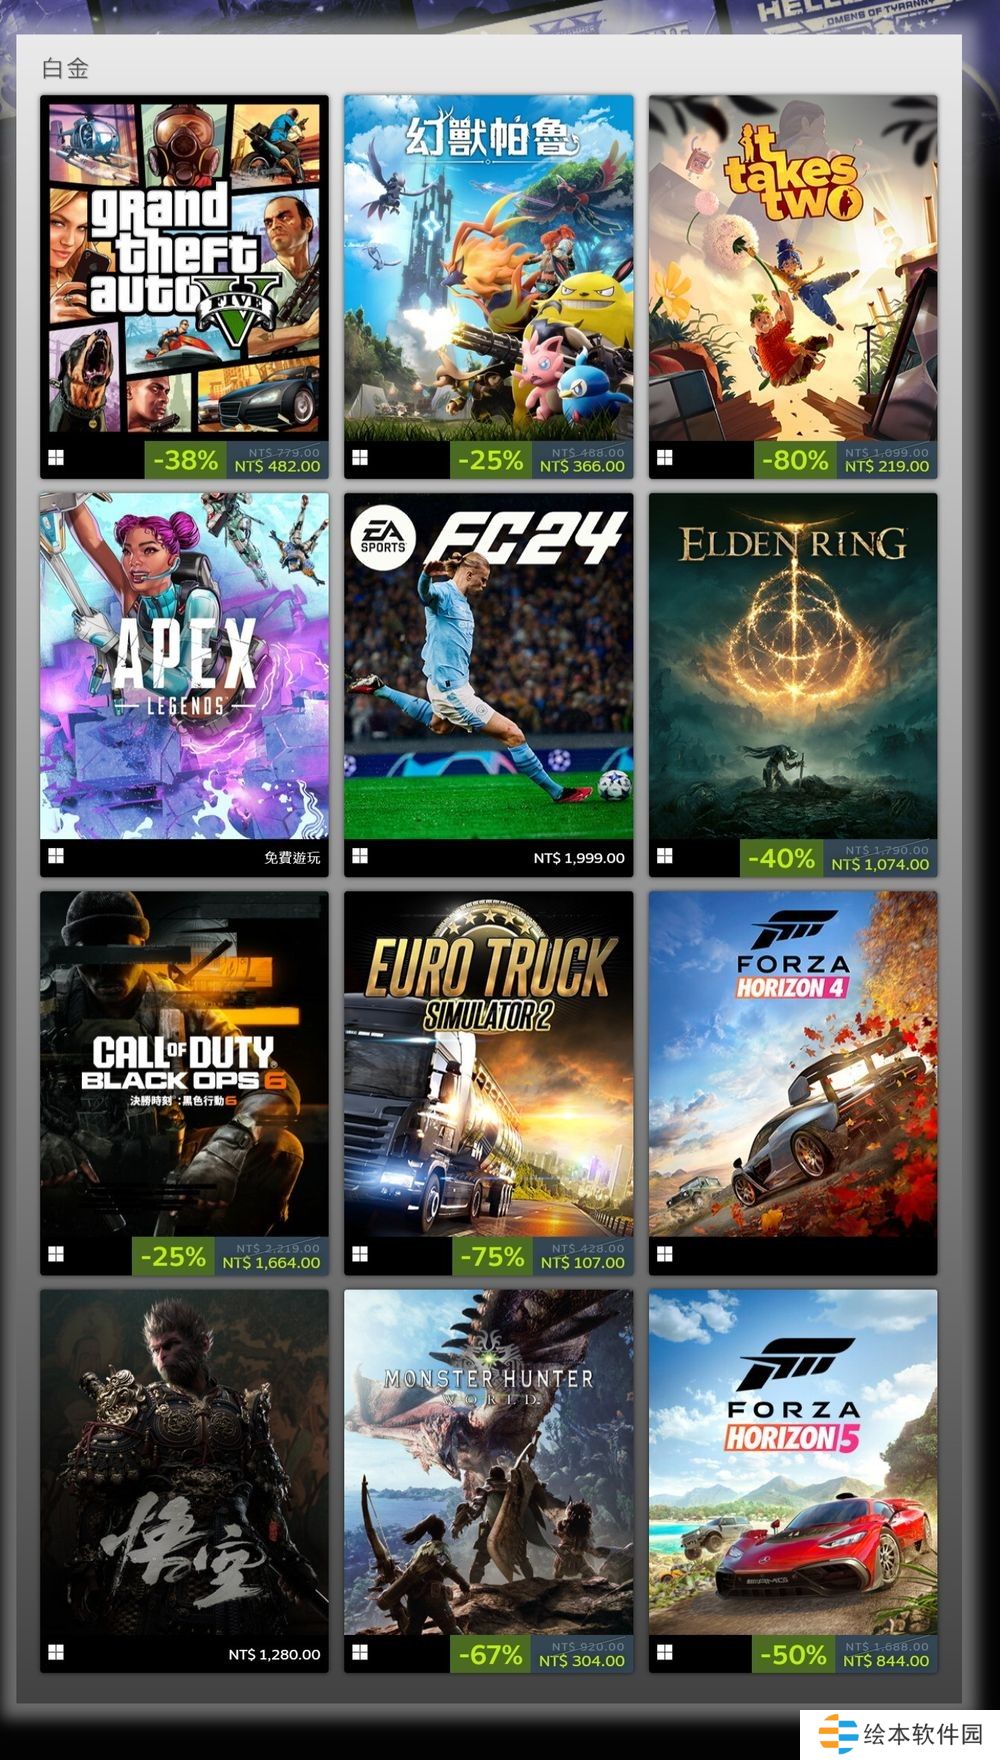This screenshot has width=1000, height=1760.
Task: Click NT$ 1,999.00 price for FC 24
Action: [x=579, y=858]
